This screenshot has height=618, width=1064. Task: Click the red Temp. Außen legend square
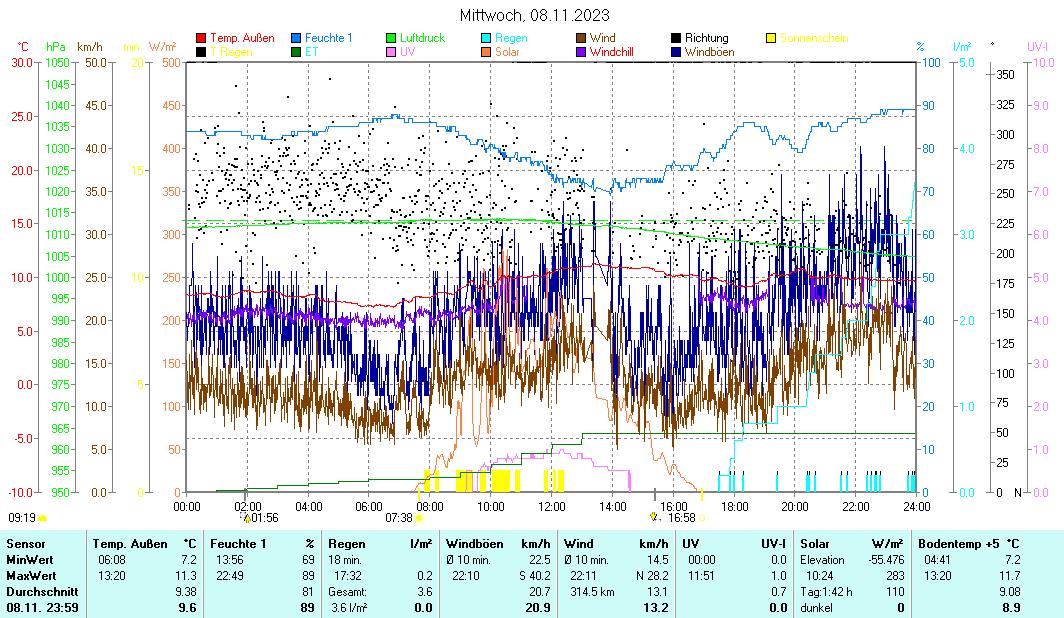tap(201, 38)
